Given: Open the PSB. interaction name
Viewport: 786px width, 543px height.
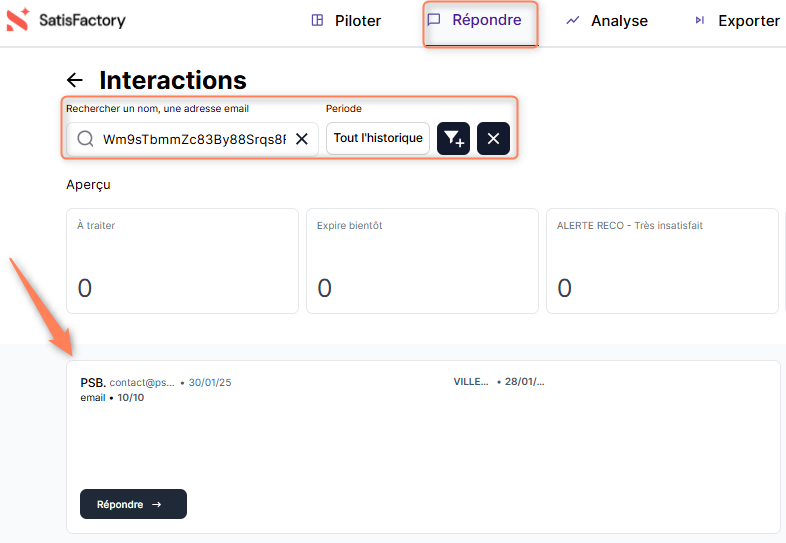Looking at the screenshot, I should pos(92,382).
